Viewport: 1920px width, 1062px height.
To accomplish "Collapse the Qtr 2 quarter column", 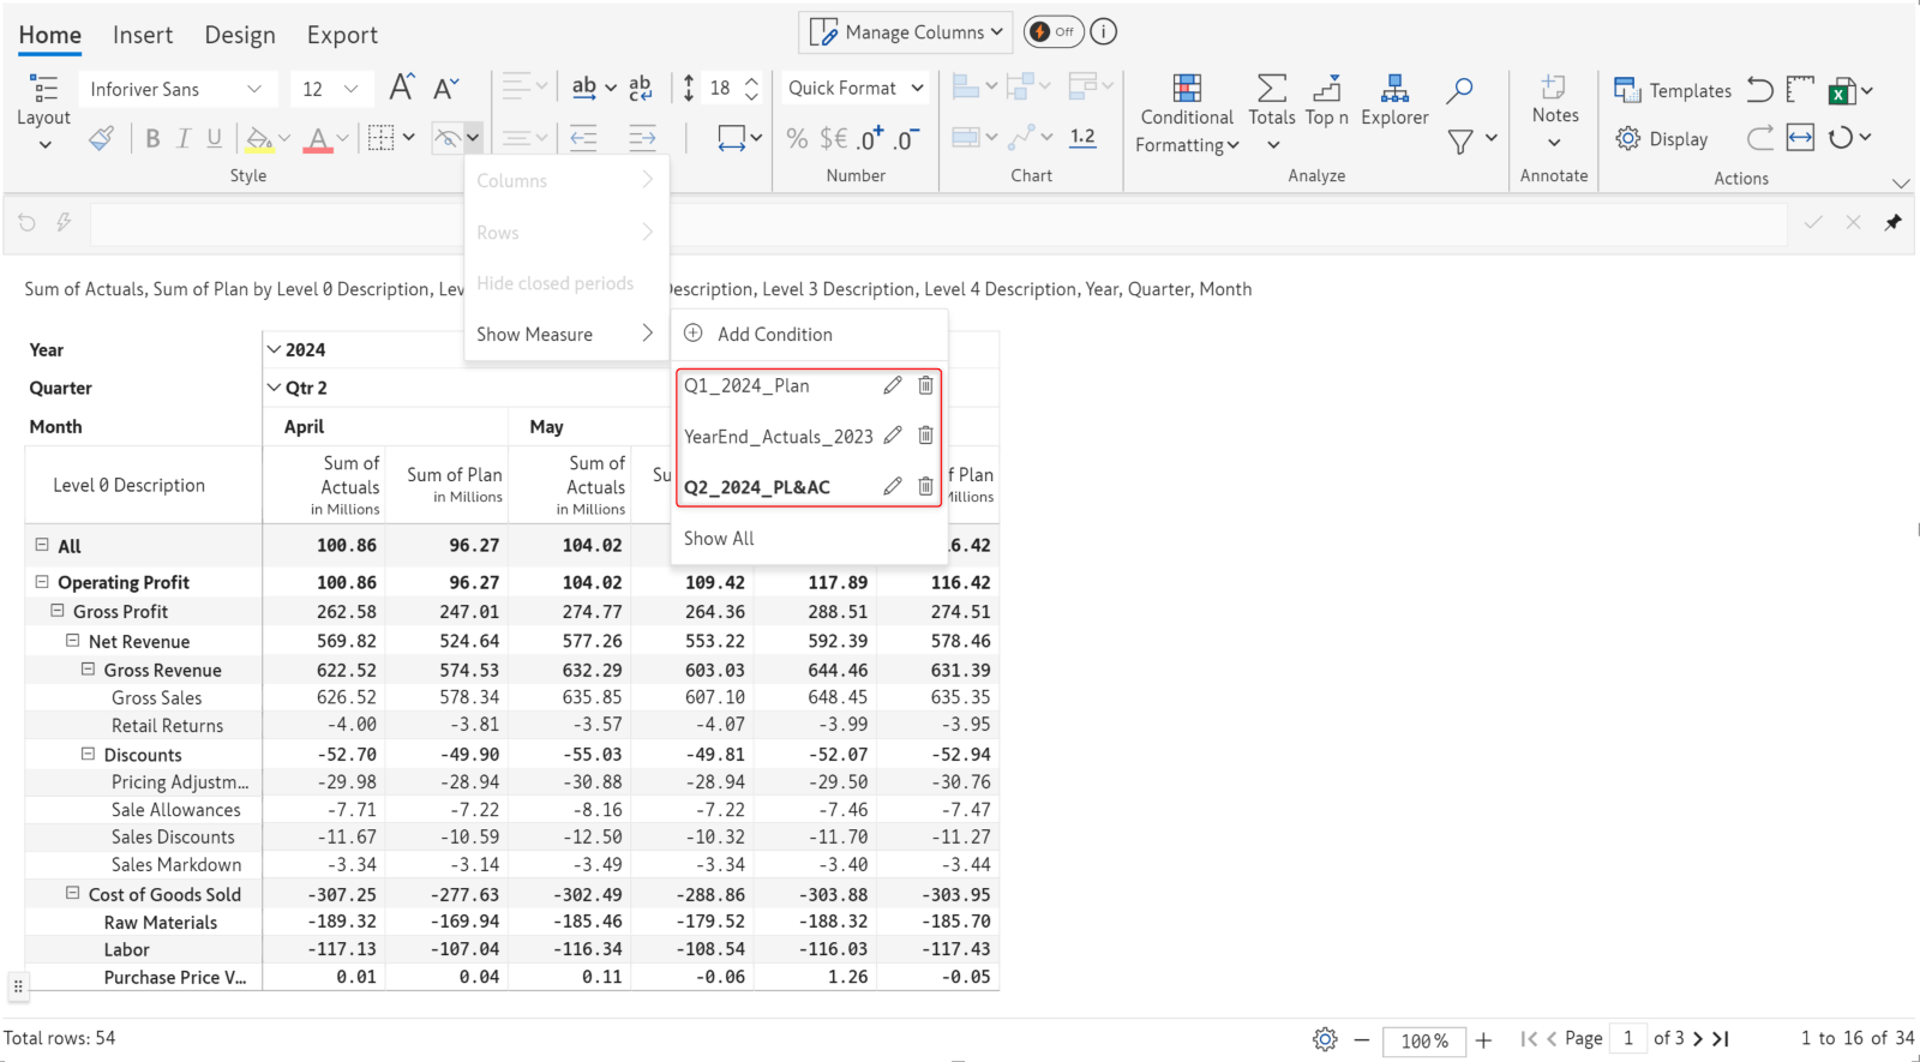I will 273,387.
